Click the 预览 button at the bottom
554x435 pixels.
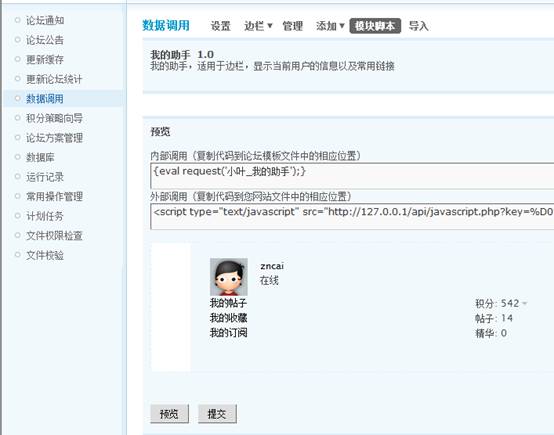coord(169,413)
